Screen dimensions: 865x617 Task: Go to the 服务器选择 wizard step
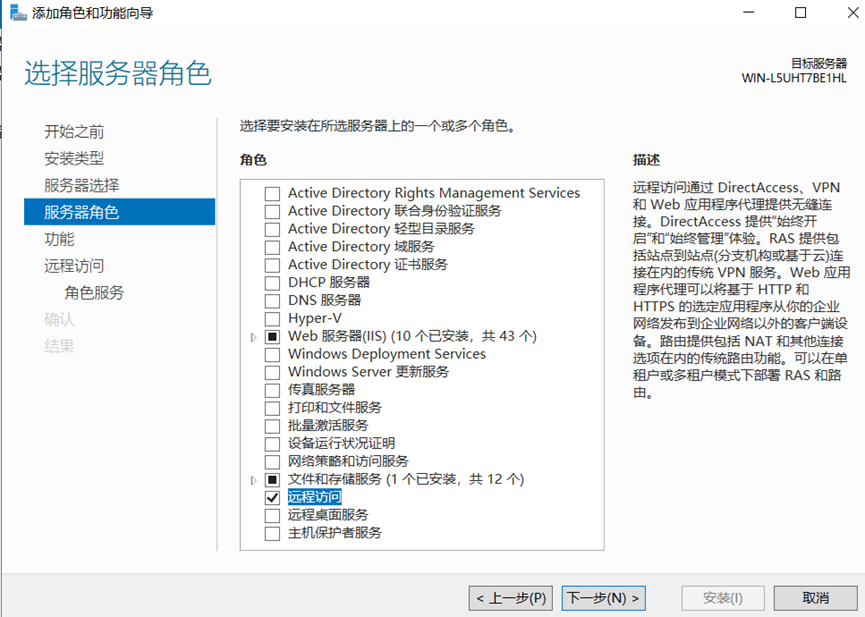82,185
